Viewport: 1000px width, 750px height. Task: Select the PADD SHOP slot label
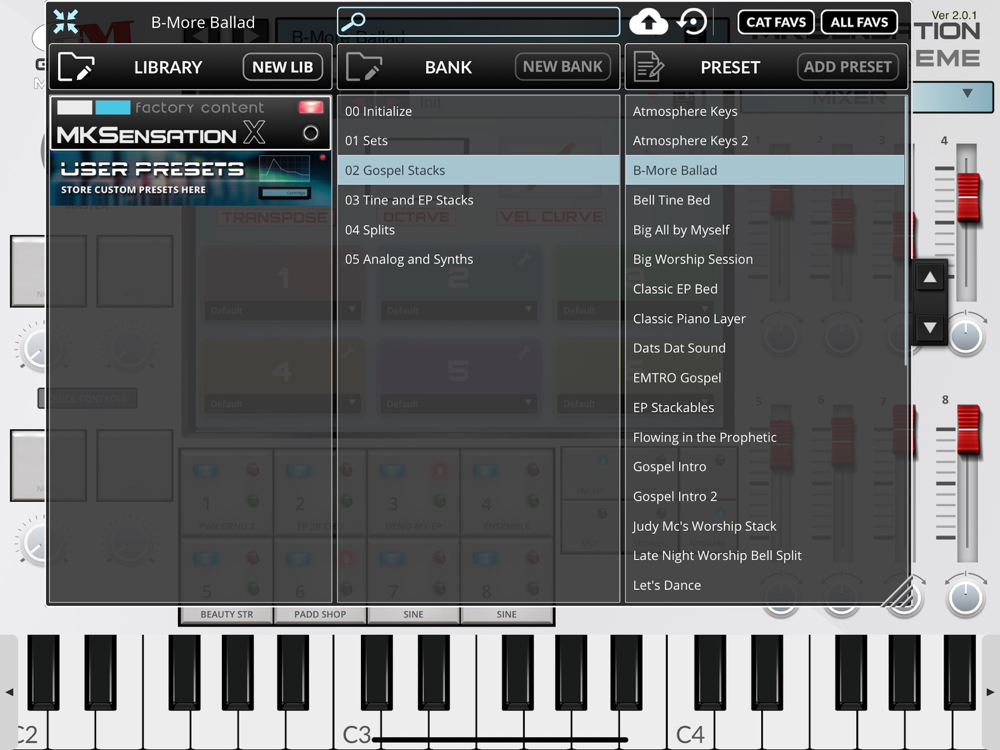pyautogui.click(x=320, y=614)
